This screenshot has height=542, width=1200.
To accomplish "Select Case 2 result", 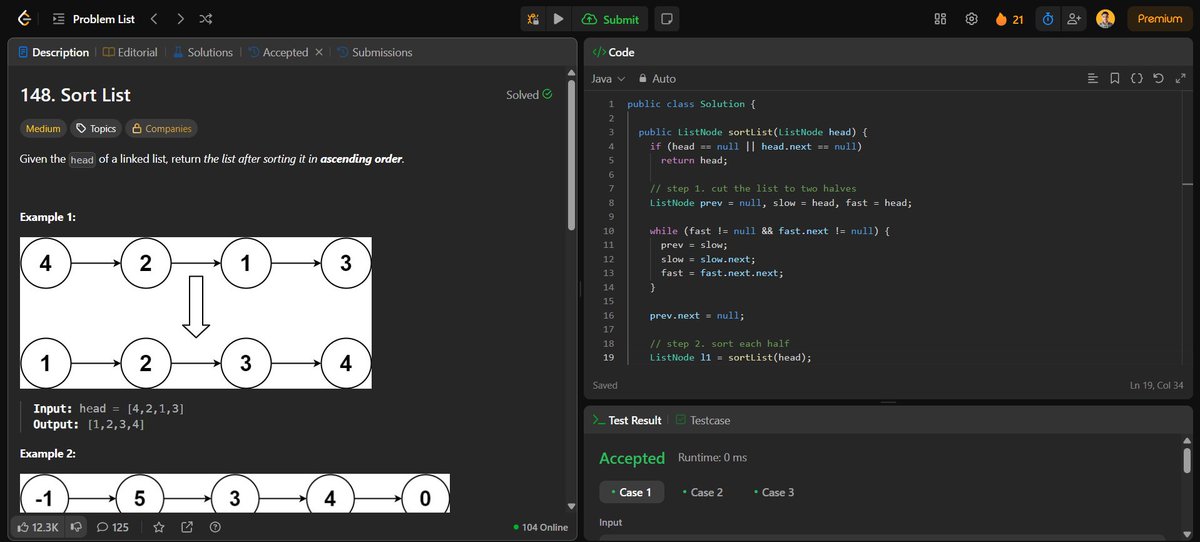I will (703, 492).
